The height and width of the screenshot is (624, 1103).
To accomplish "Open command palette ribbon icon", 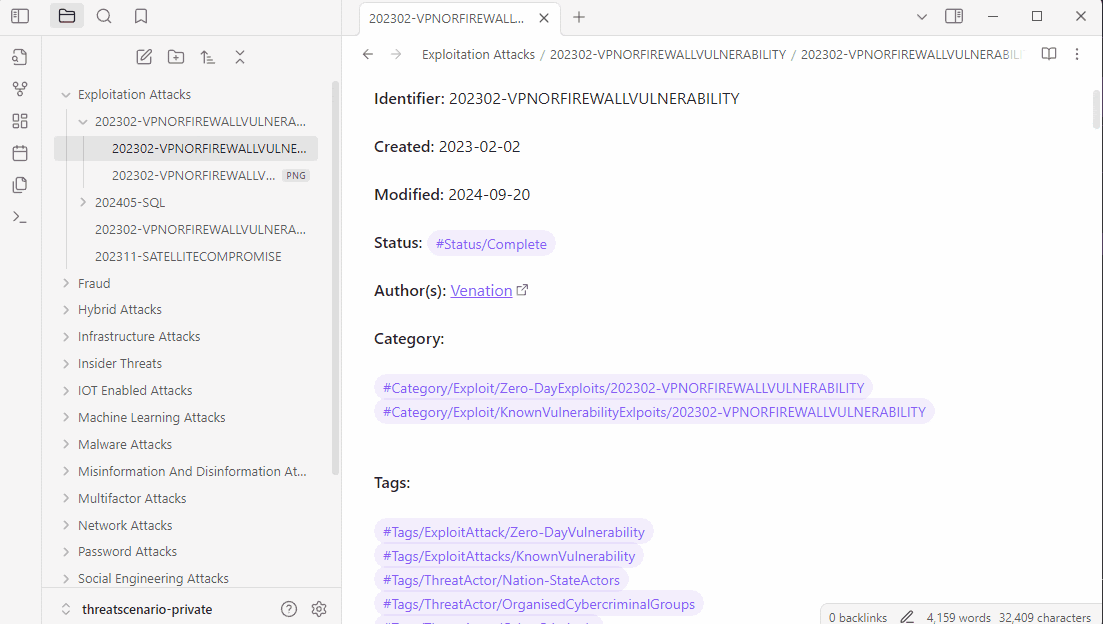I will tap(20, 217).
